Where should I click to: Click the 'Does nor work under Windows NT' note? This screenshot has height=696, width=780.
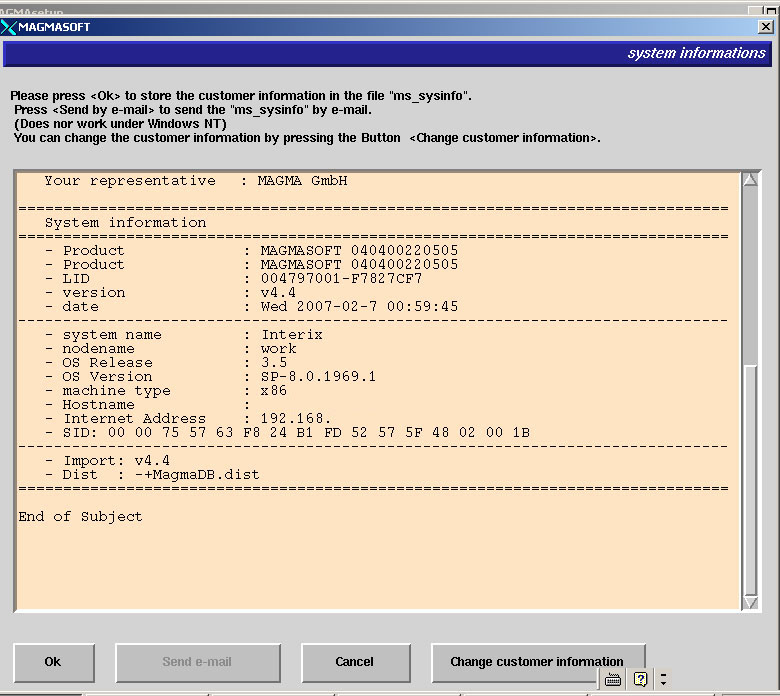(x=120, y=123)
